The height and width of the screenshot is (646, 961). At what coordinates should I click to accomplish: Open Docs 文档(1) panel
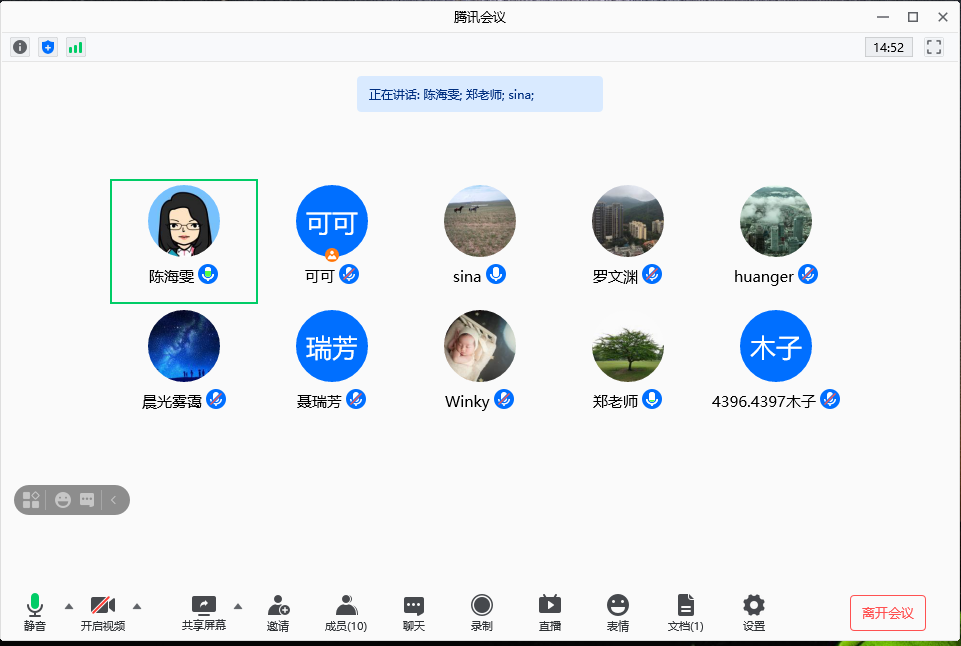pos(685,612)
